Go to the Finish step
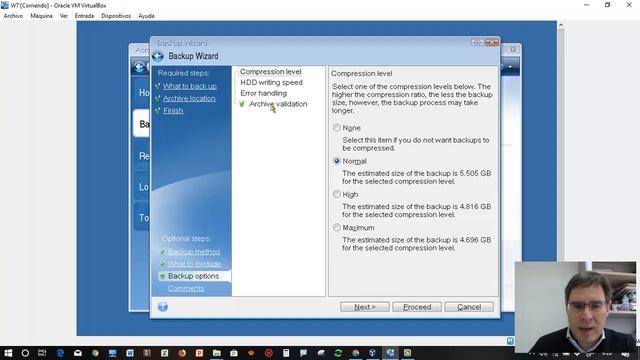Viewport: 640px width, 360px height. [x=173, y=111]
